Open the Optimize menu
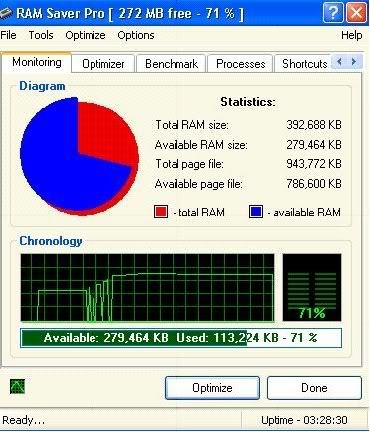 85,35
